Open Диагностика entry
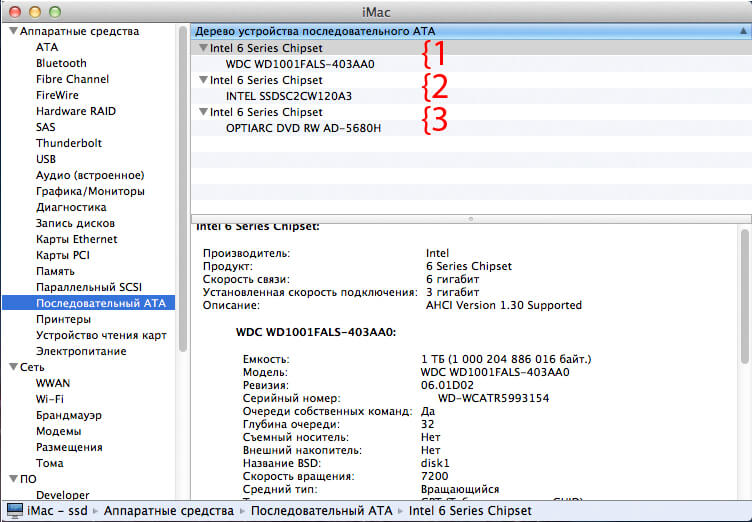Viewport: 752px width, 522px height. (71, 207)
